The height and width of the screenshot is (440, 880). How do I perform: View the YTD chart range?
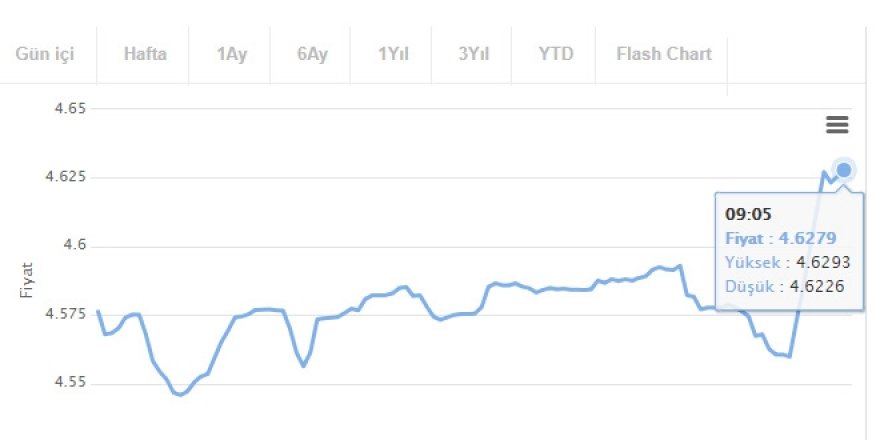[x=555, y=54]
